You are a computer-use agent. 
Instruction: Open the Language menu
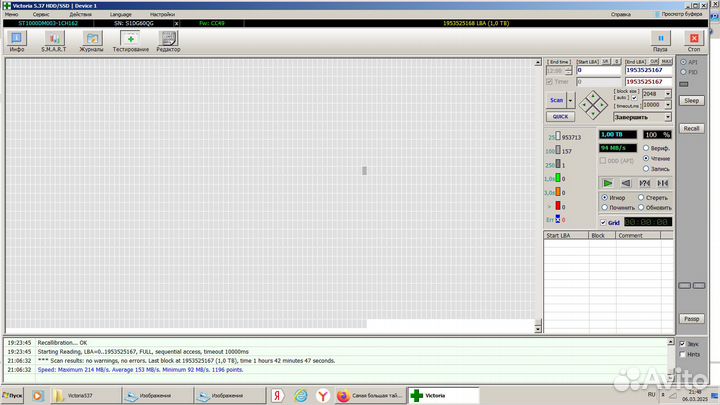coord(120,15)
